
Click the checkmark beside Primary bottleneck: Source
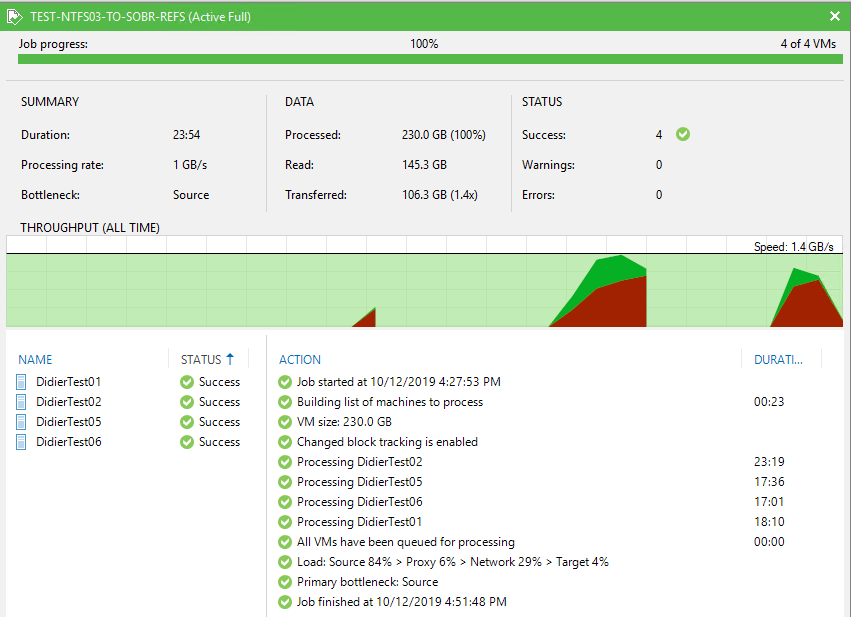coord(285,581)
